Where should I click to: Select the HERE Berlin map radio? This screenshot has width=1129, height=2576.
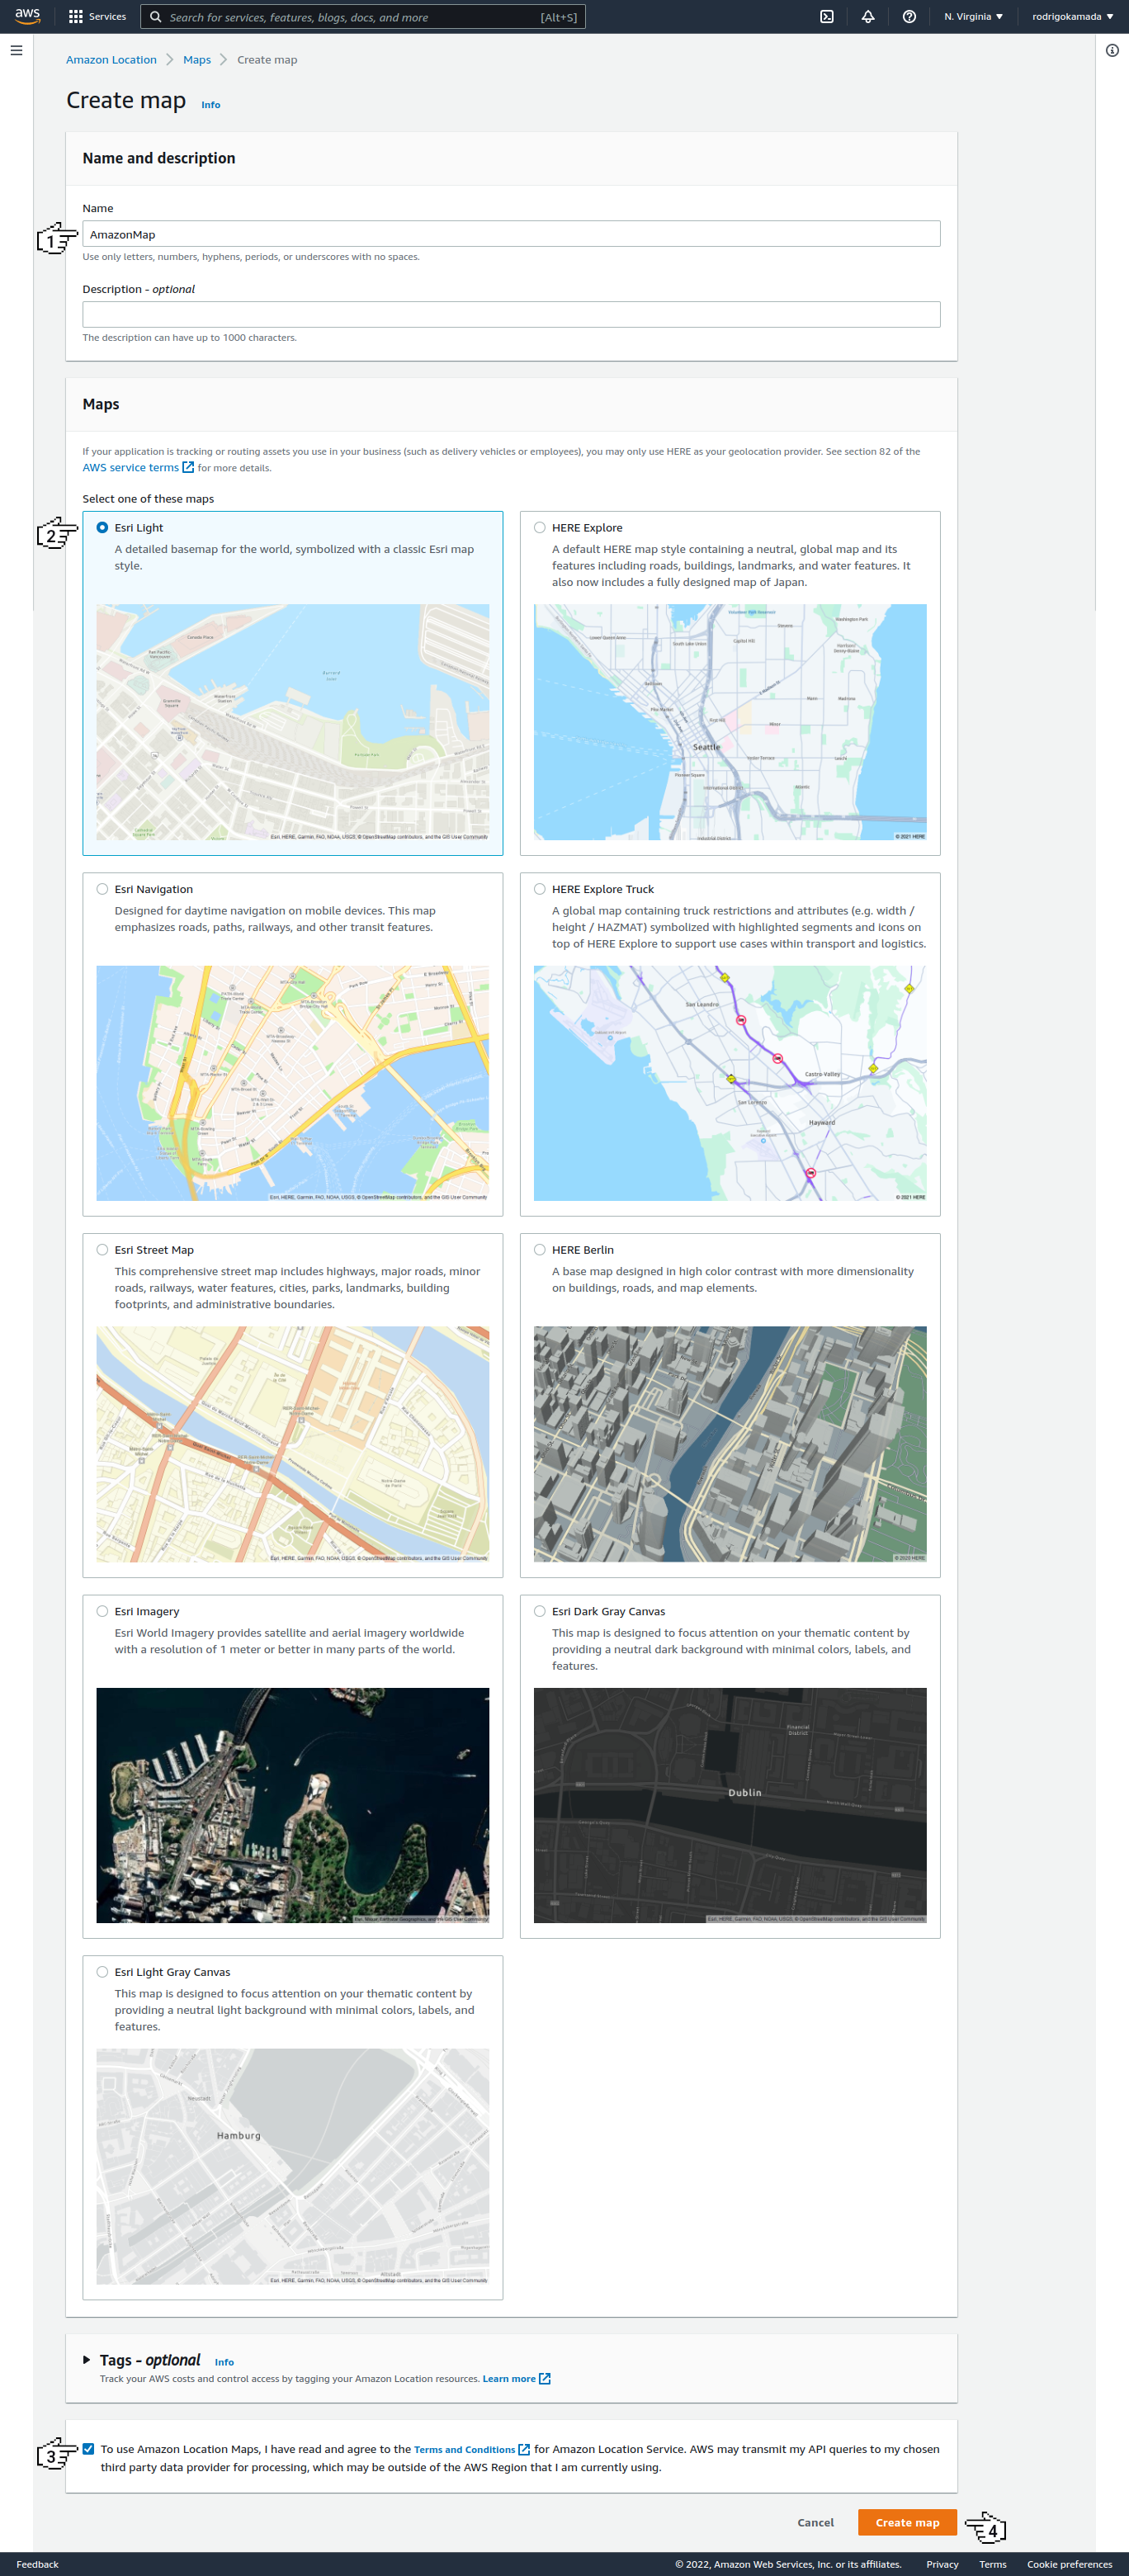click(540, 1249)
